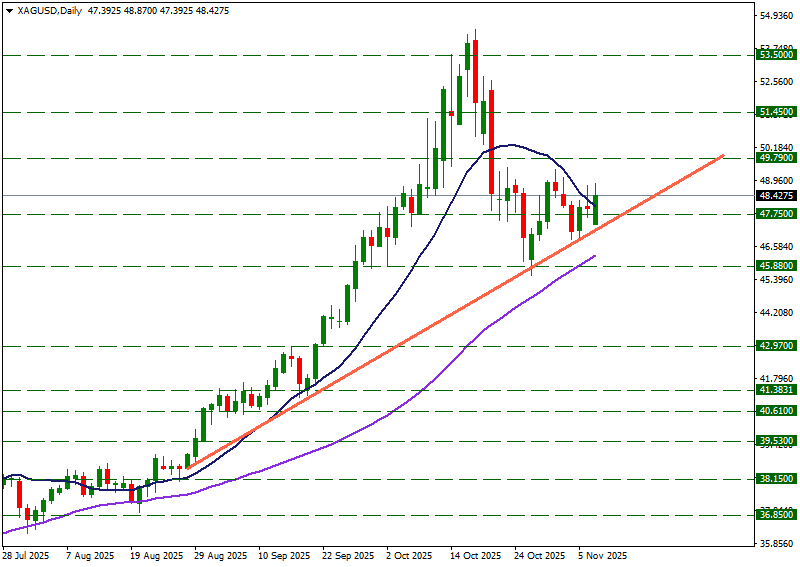Click the tallest red candle at the peak

[x=491, y=140]
